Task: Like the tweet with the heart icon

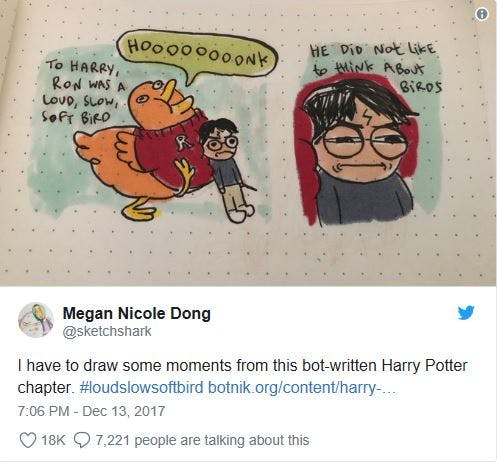Action: click(x=28, y=440)
